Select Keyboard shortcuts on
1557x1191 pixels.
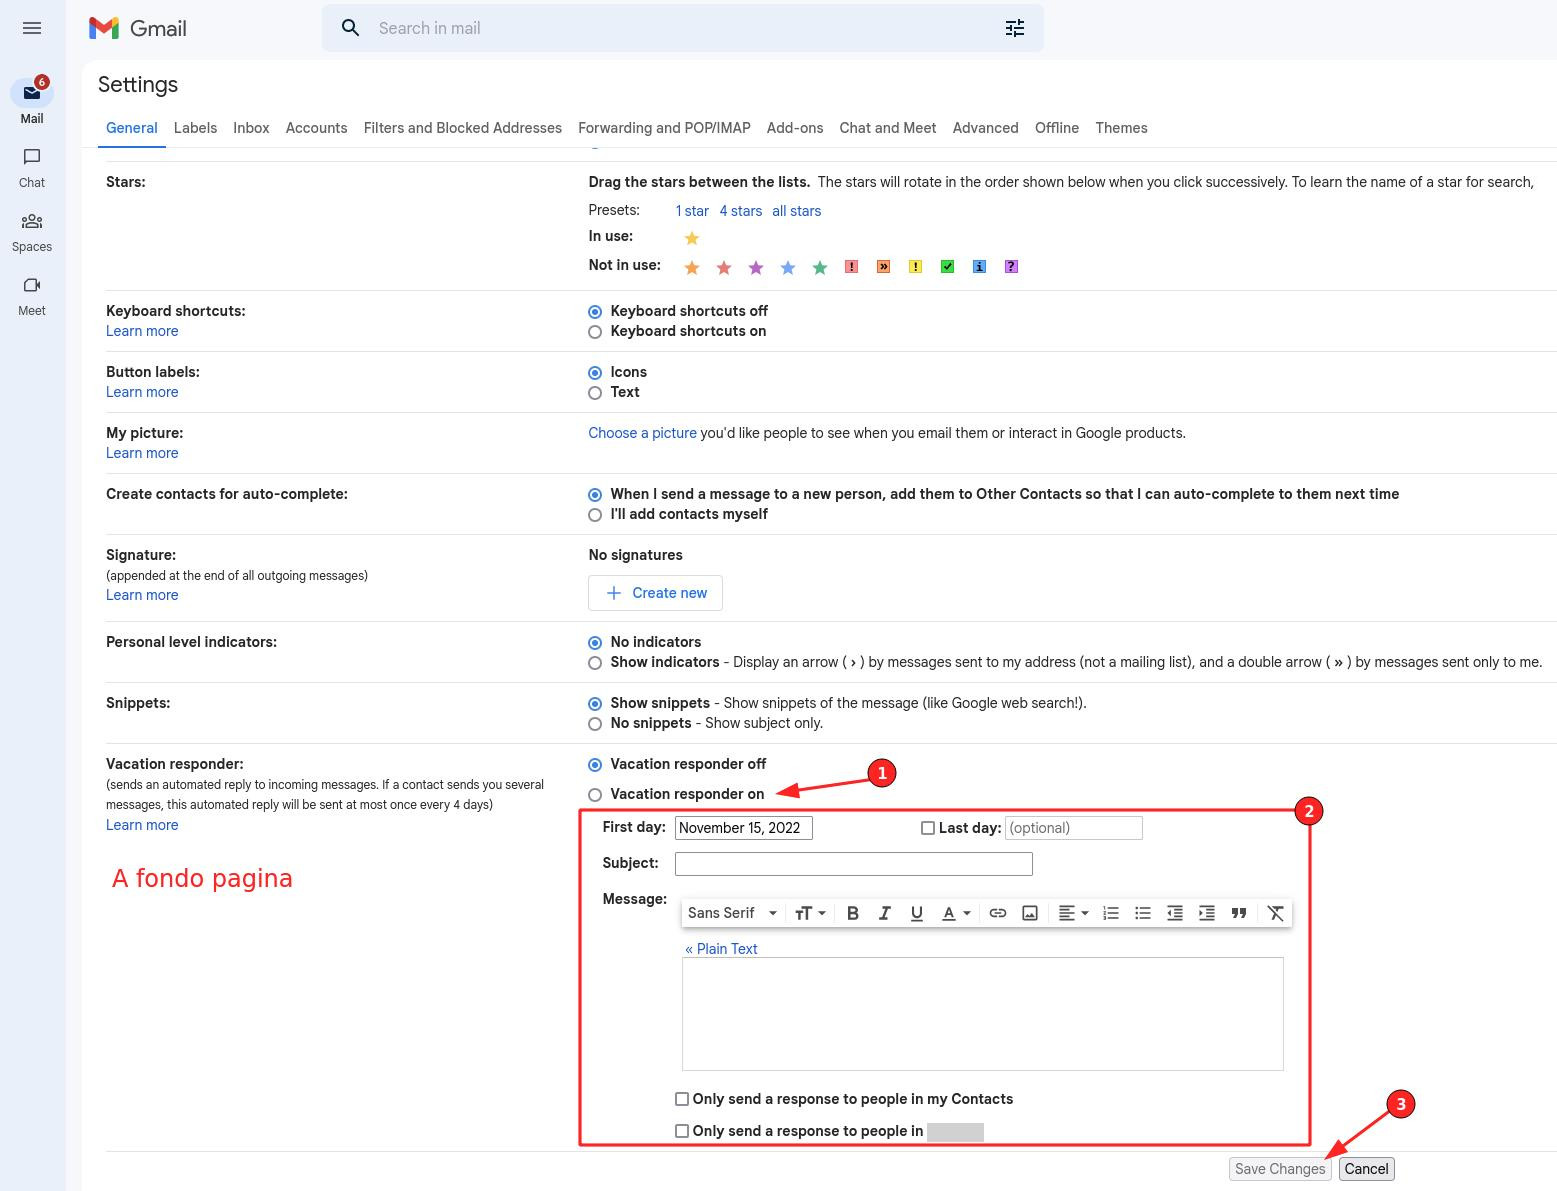point(595,332)
